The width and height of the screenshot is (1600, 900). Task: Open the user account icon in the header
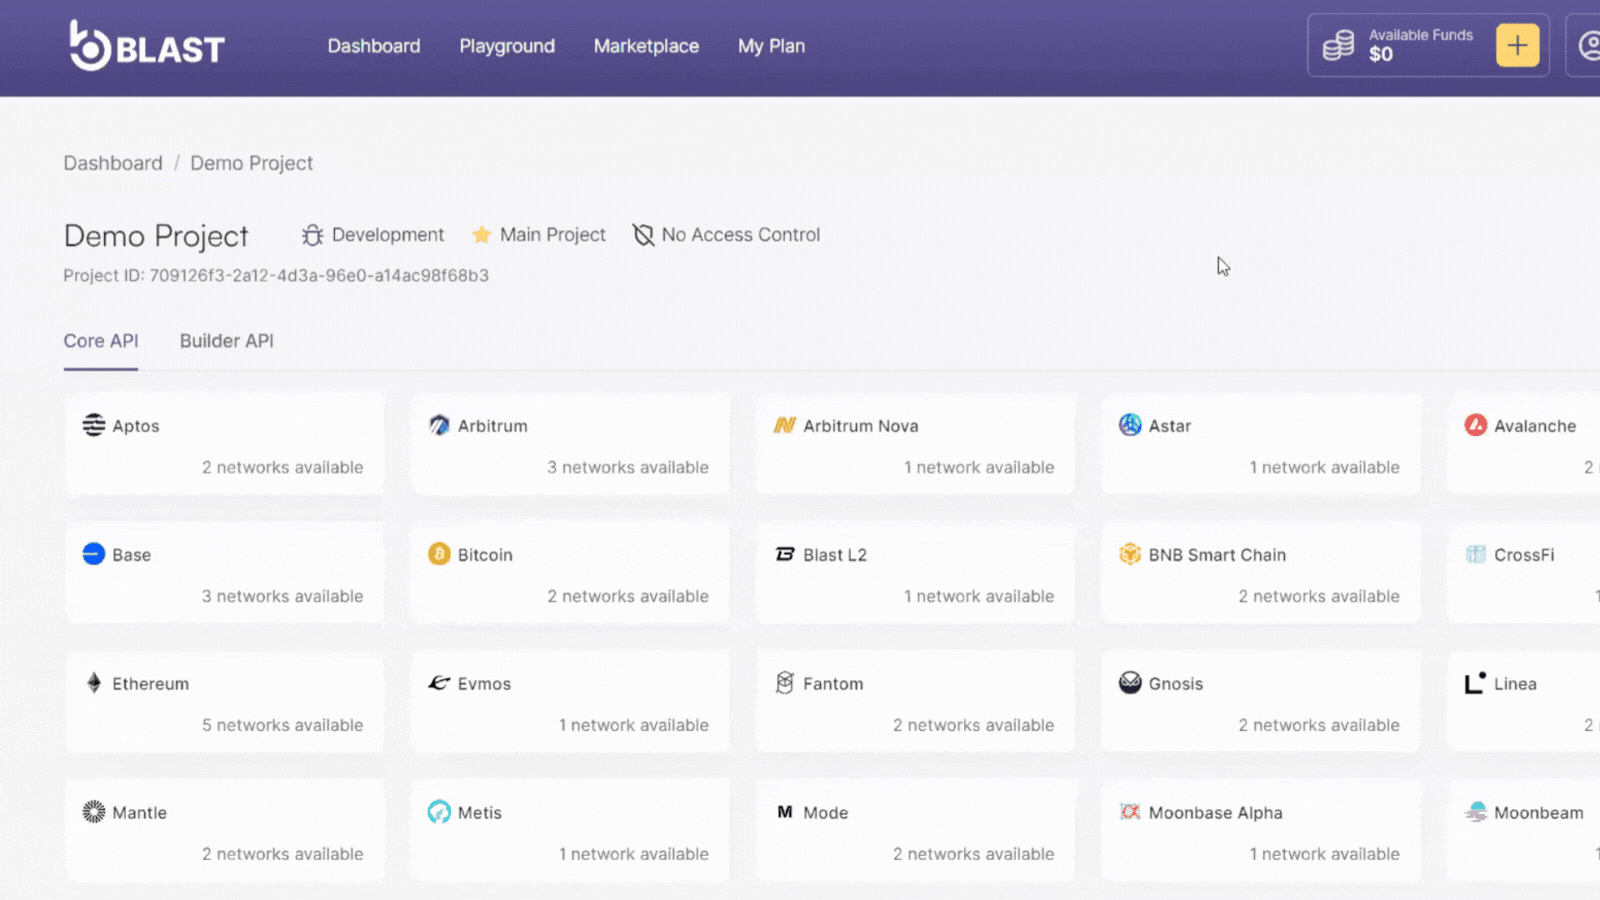pos(1590,45)
